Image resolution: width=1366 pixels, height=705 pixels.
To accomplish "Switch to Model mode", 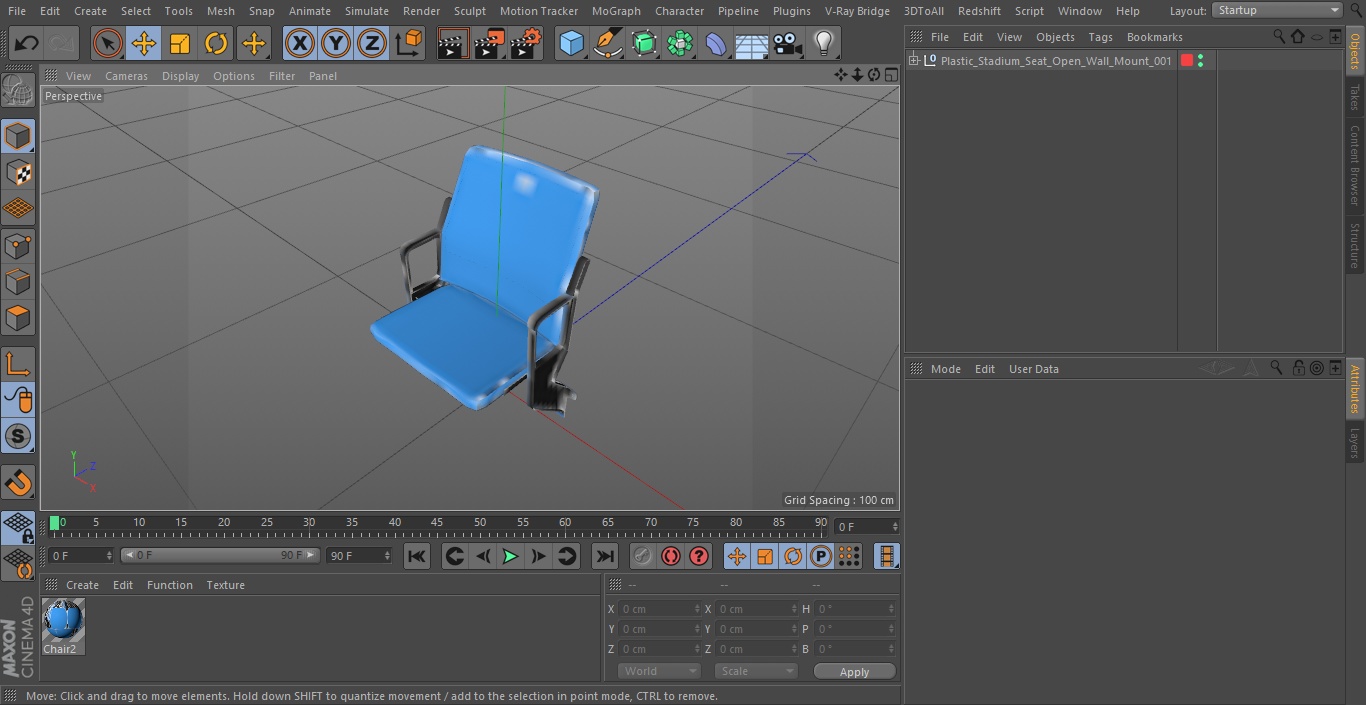I will pos(18,136).
